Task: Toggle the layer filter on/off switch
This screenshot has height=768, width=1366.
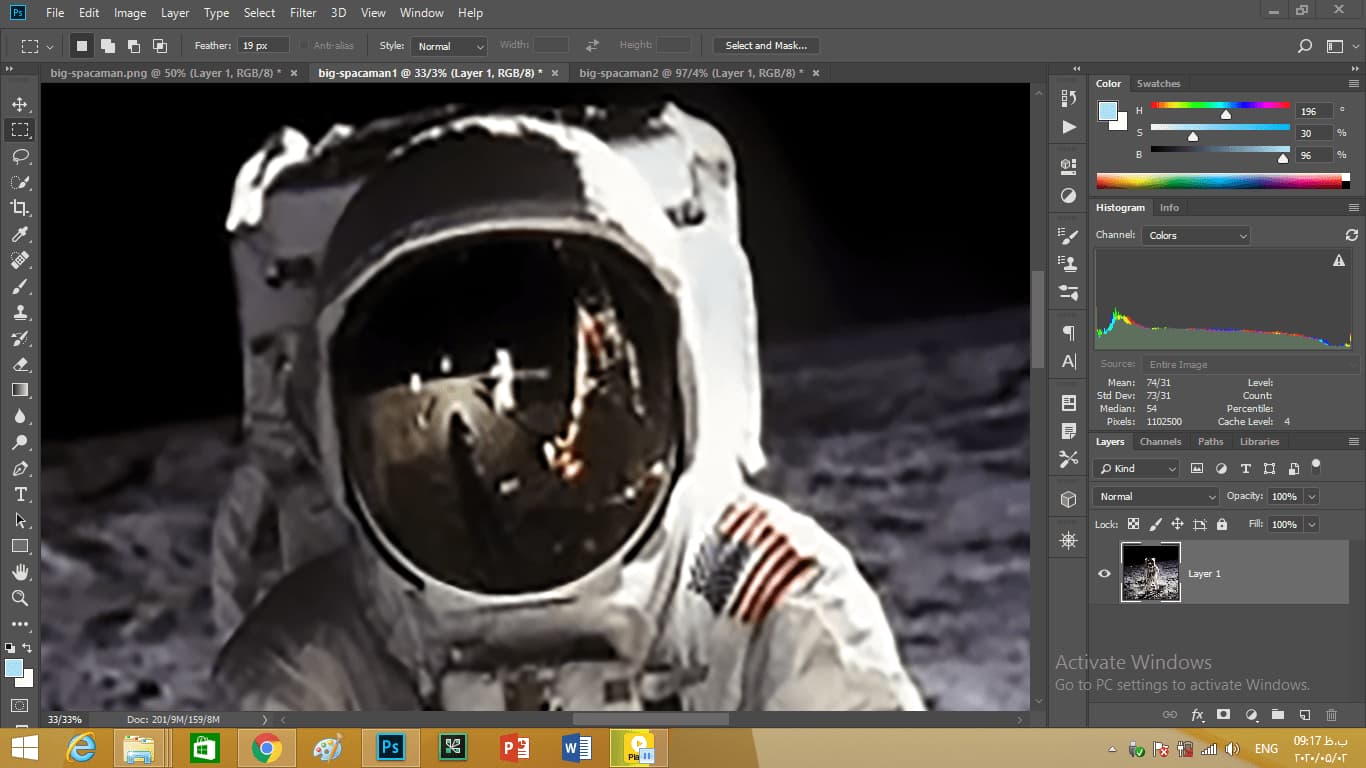Action: point(1316,466)
